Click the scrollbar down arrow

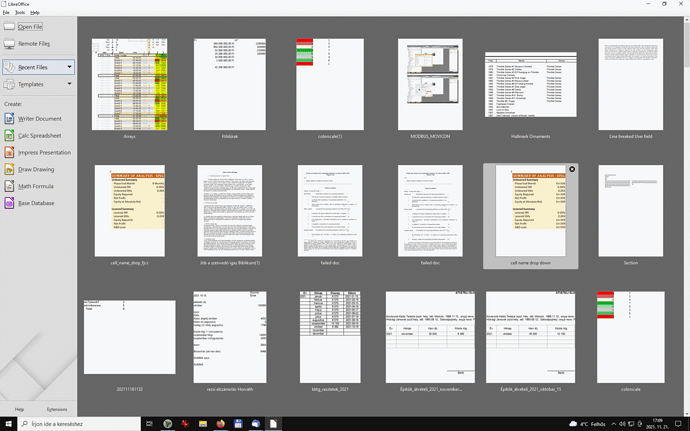coord(686,414)
